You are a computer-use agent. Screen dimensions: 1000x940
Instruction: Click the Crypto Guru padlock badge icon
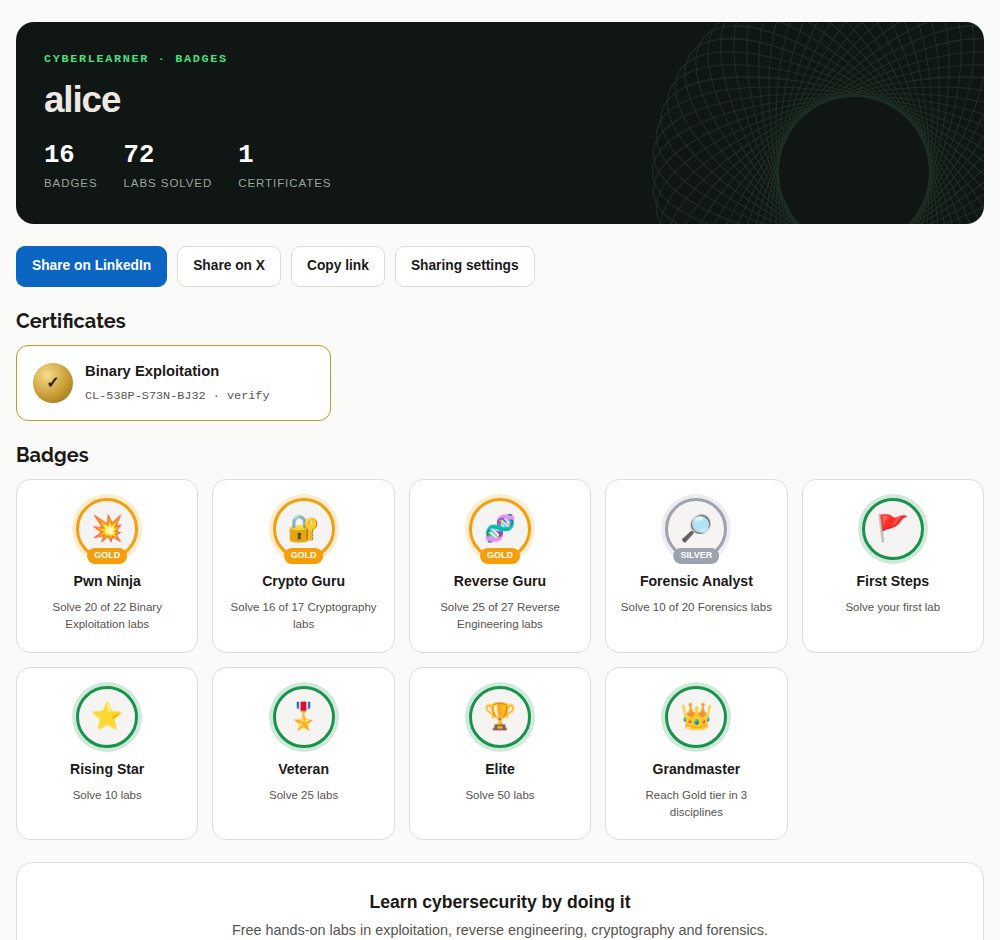click(x=304, y=529)
